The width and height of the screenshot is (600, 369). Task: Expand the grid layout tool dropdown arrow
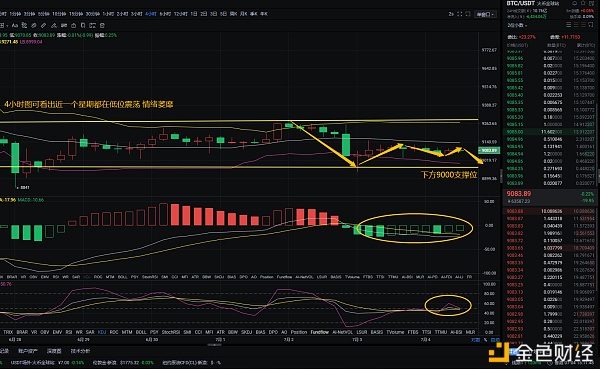click(x=7, y=26)
